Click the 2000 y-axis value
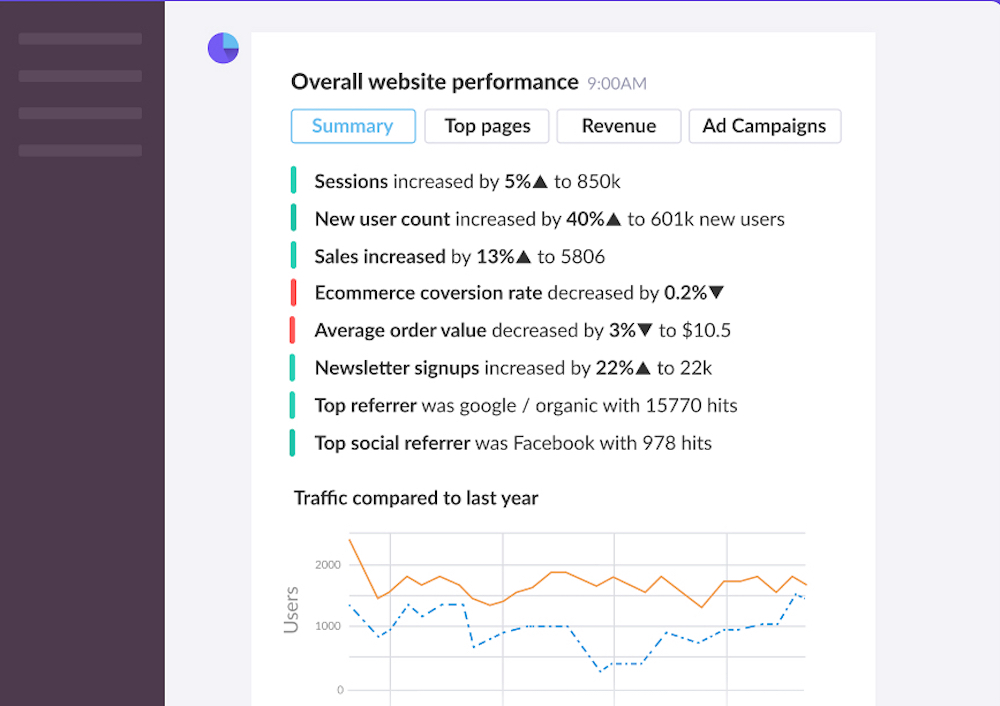This screenshot has width=1000, height=706. [x=328, y=565]
